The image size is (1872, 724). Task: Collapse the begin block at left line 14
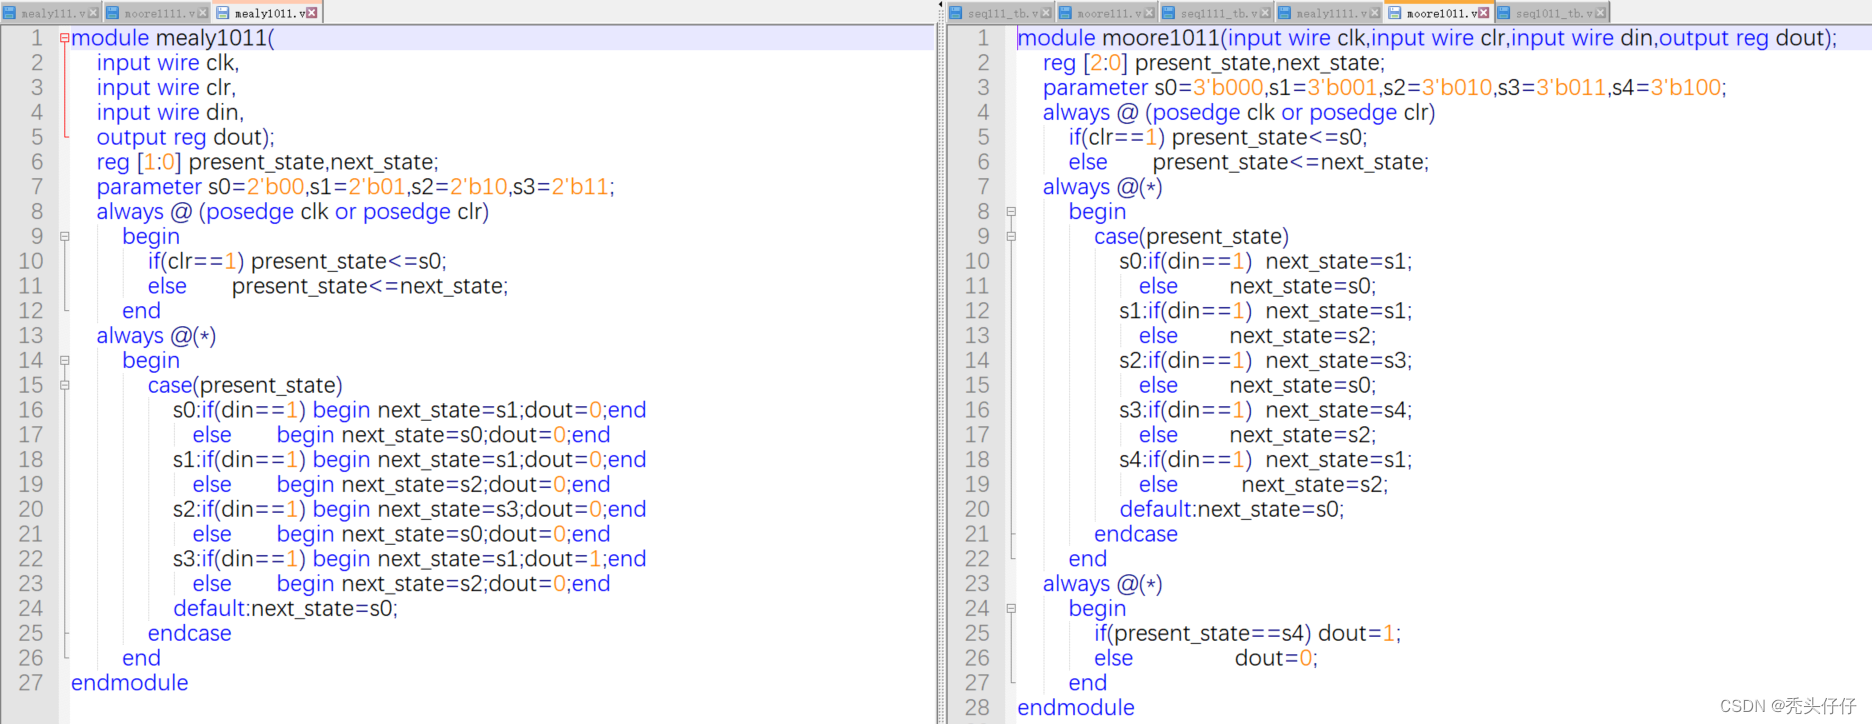click(x=65, y=361)
